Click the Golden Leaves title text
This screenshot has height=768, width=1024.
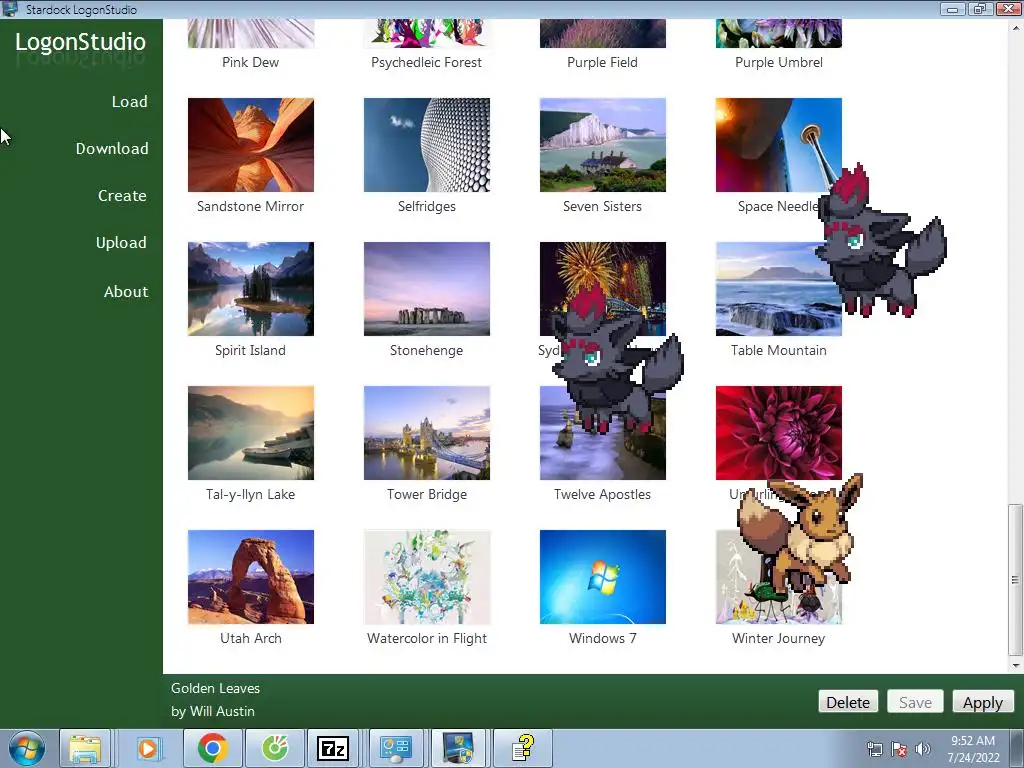coord(216,688)
